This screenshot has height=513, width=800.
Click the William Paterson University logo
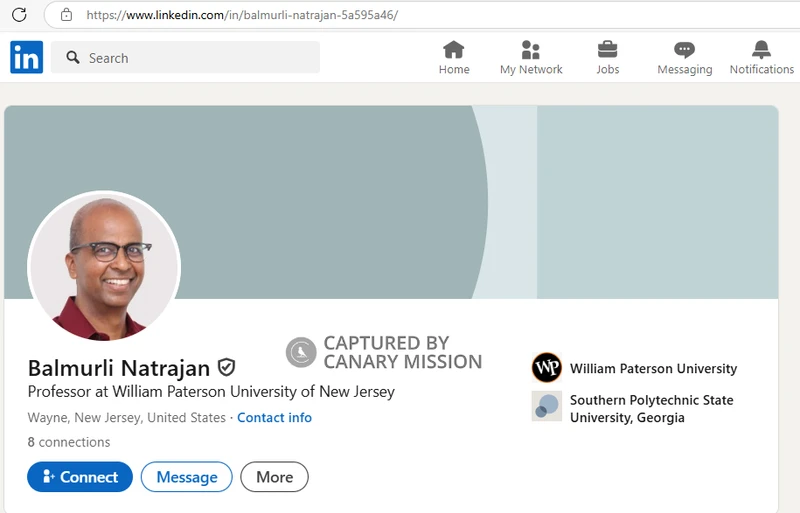547,368
